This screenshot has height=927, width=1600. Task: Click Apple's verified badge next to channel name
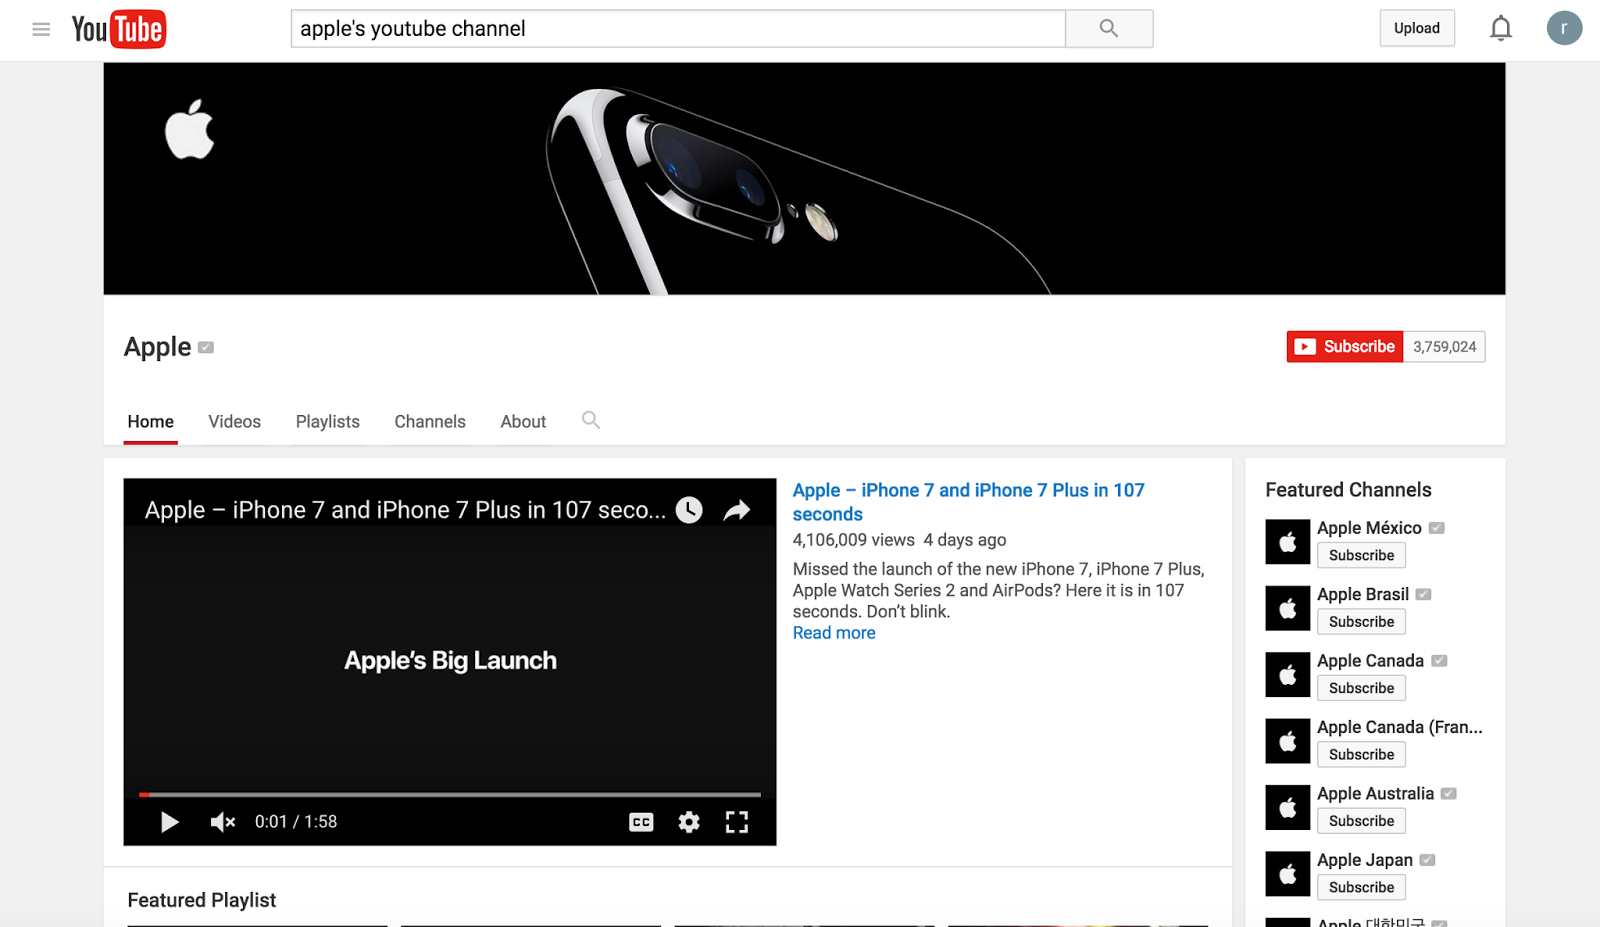click(x=206, y=347)
